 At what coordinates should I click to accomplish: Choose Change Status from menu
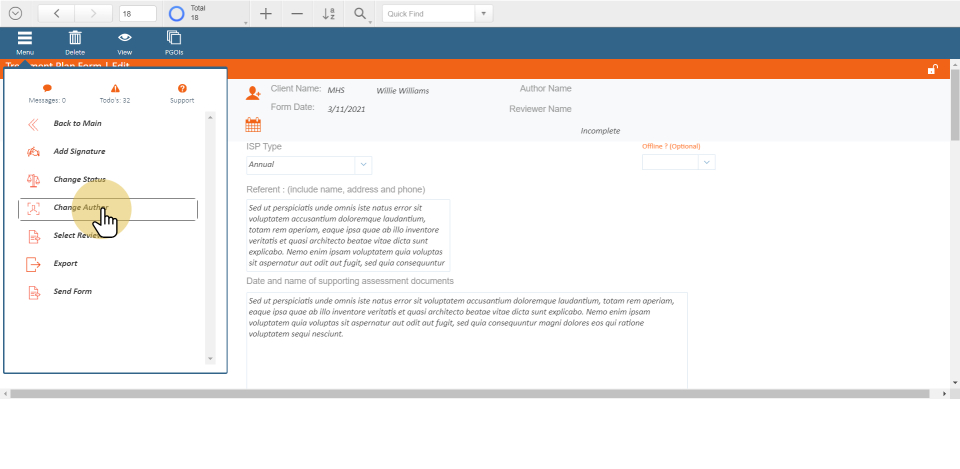pyautogui.click(x=79, y=180)
